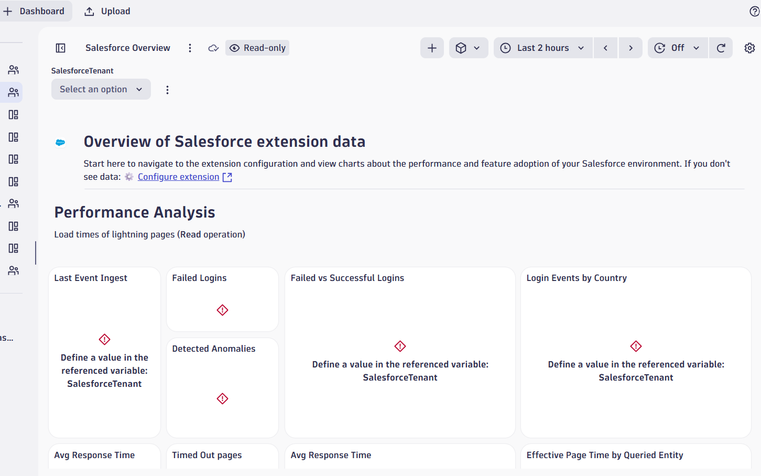
Task: Click the Upload button
Action: [107, 11]
